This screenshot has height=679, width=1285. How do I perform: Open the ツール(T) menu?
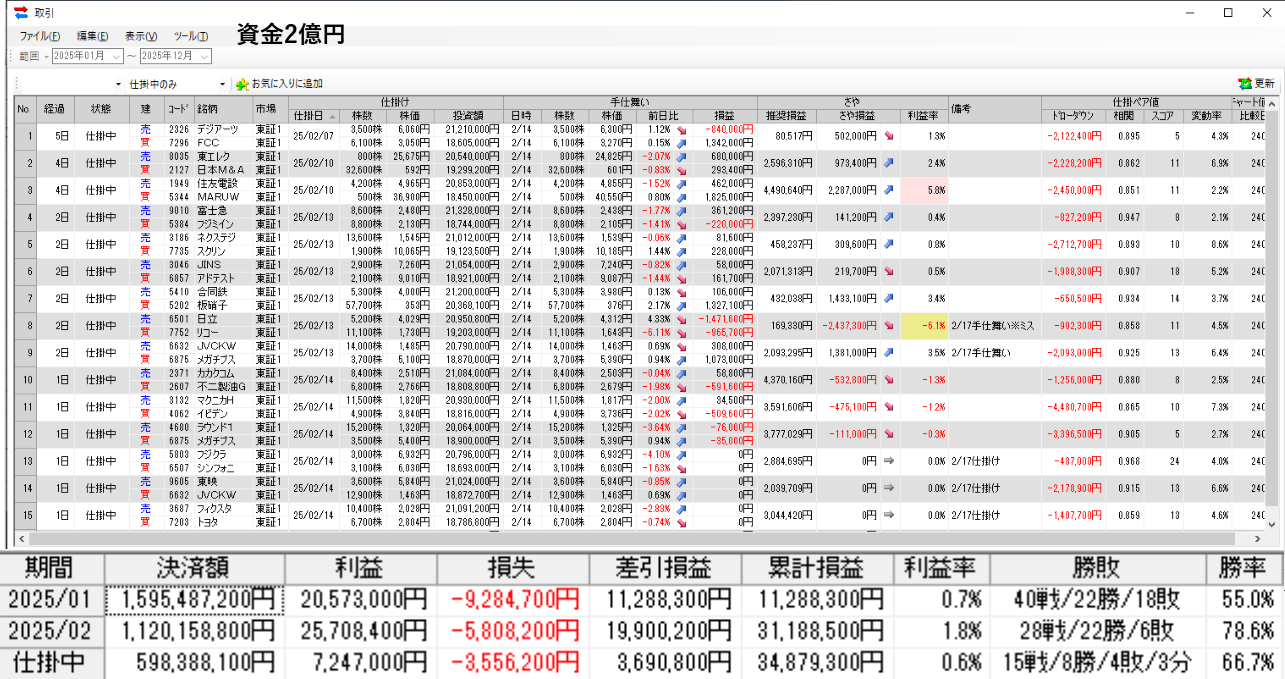[x=190, y=36]
